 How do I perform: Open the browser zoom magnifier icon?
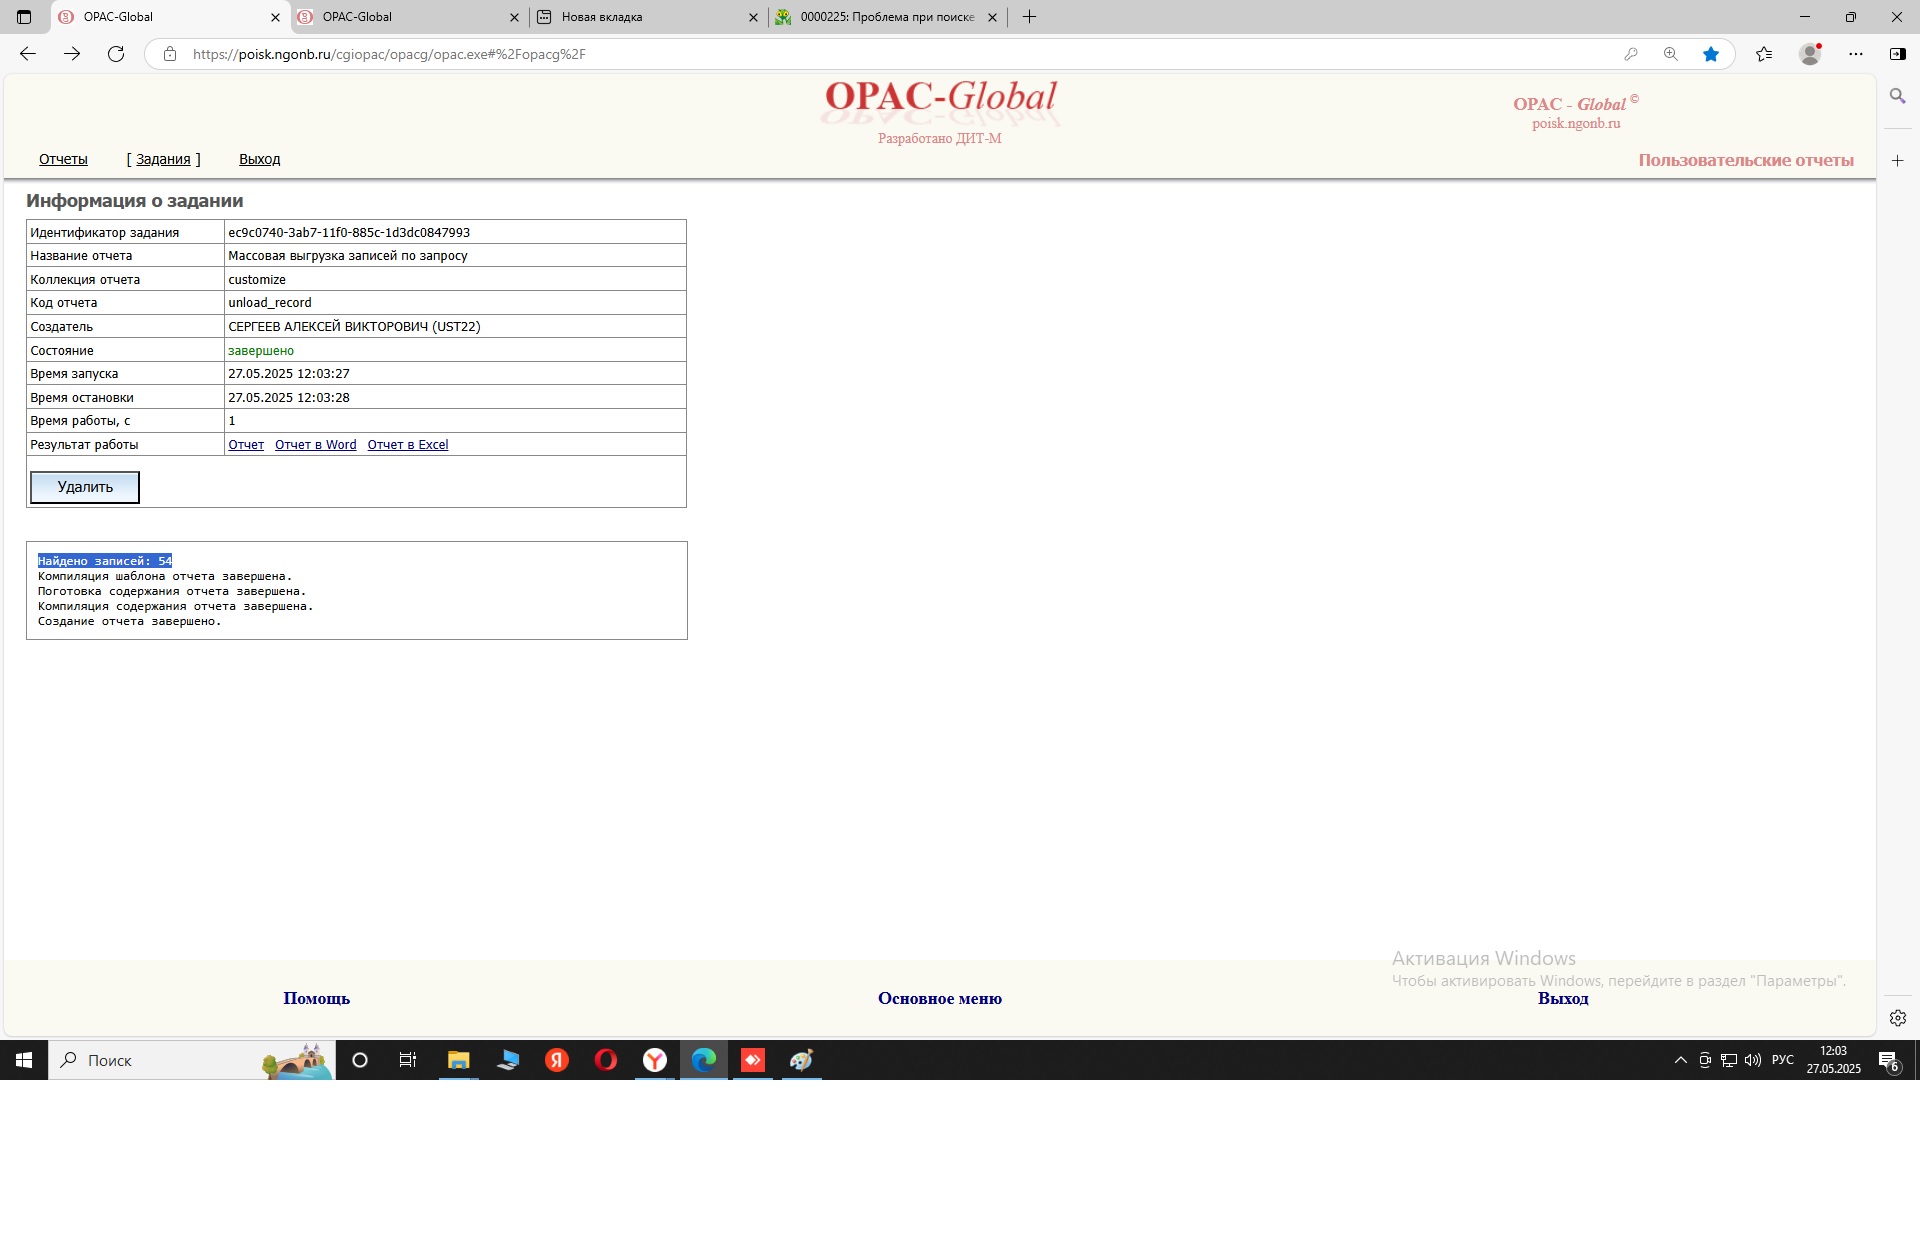1670,54
